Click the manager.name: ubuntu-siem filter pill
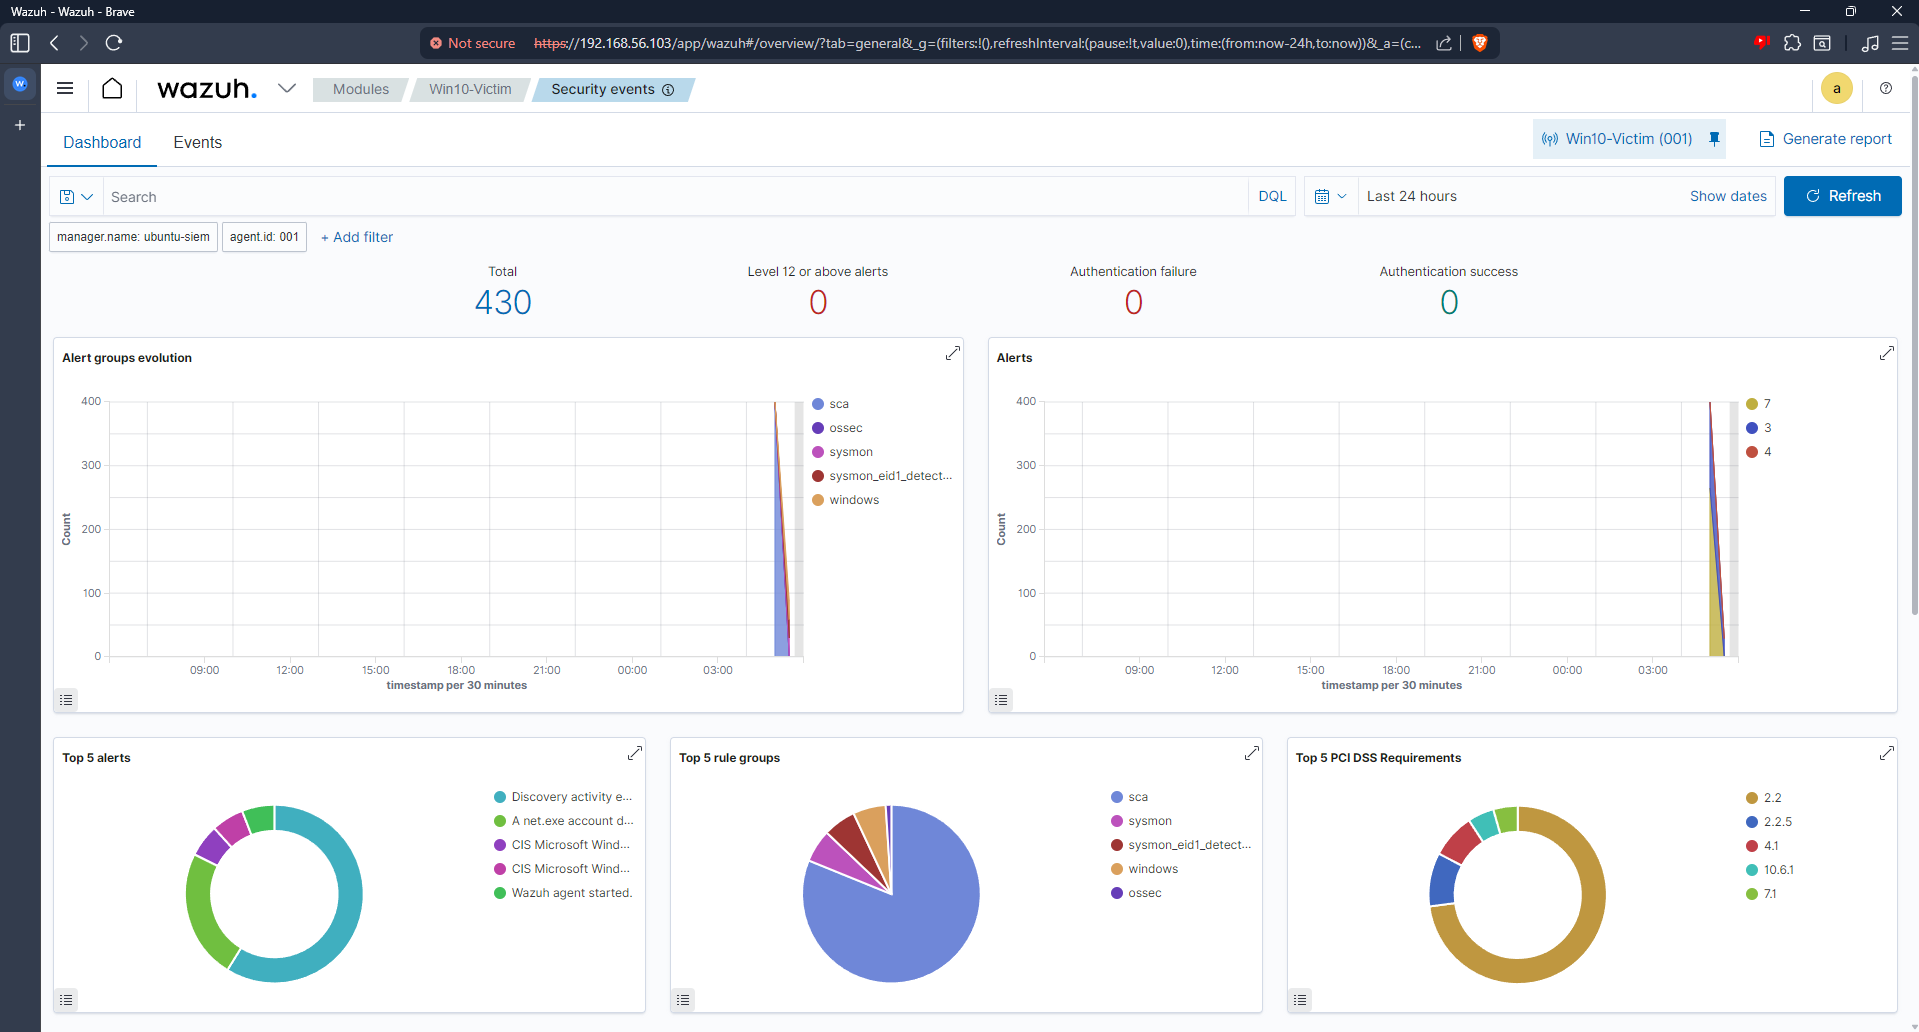Viewport: 1919px width, 1032px height. coord(133,237)
